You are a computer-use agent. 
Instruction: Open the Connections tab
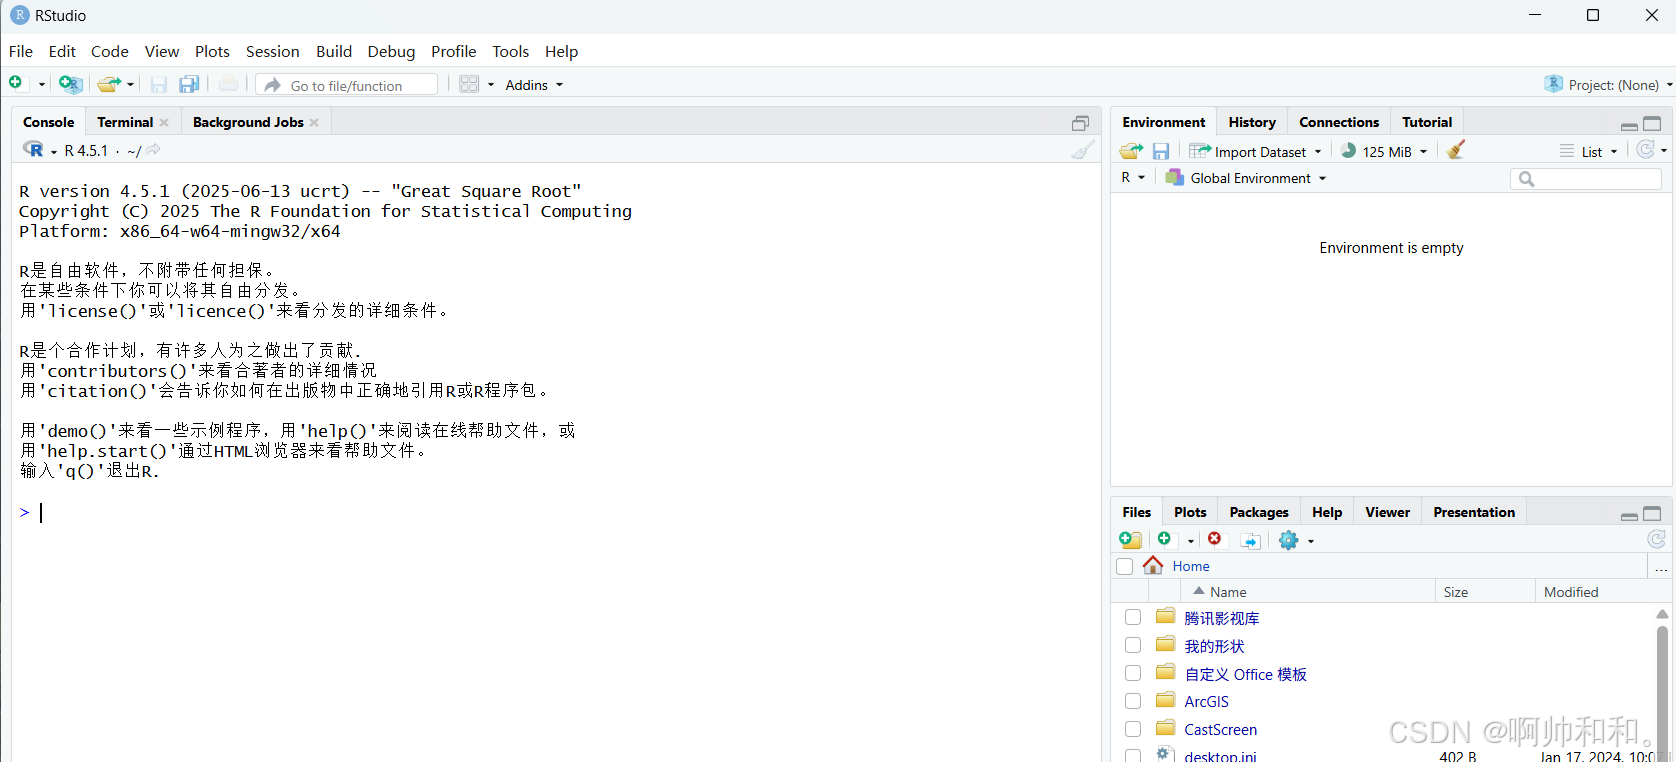[x=1339, y=122]
